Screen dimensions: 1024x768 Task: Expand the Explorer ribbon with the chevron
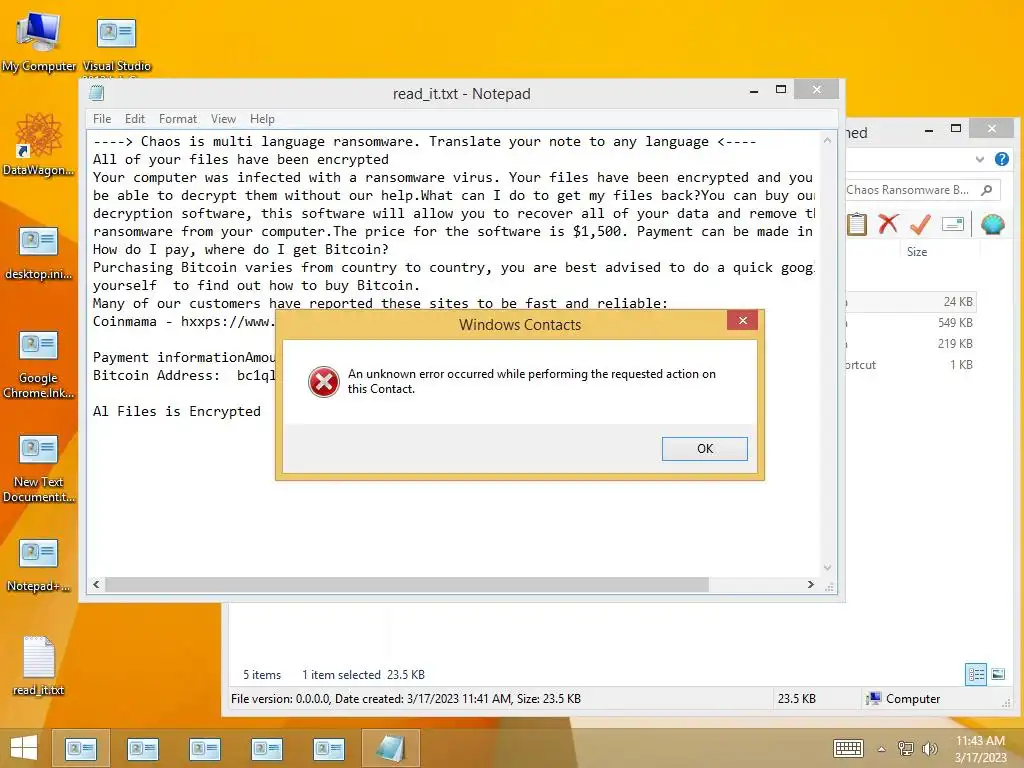point(980,159)
